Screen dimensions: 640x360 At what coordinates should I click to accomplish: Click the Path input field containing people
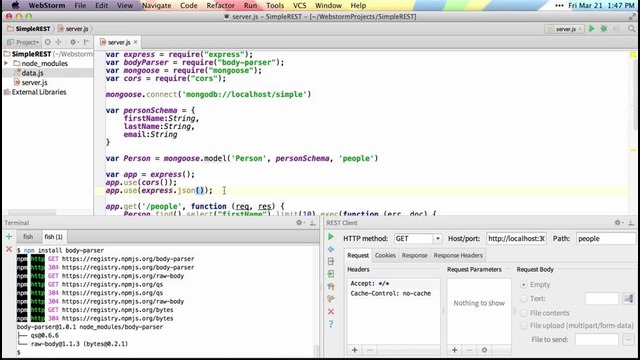click(x=606, y=238)
